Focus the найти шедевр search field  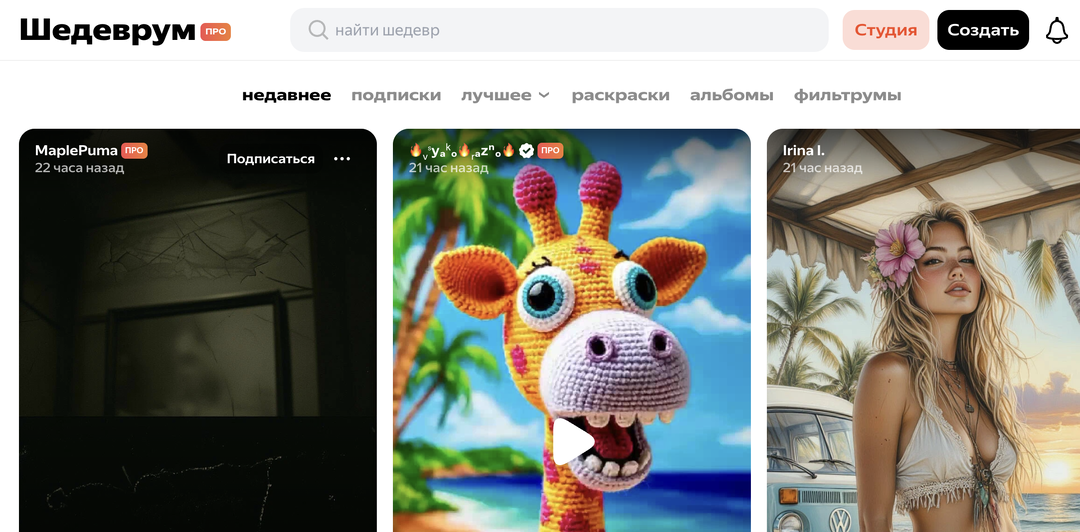pyautogui.click(x=559, y=30)
